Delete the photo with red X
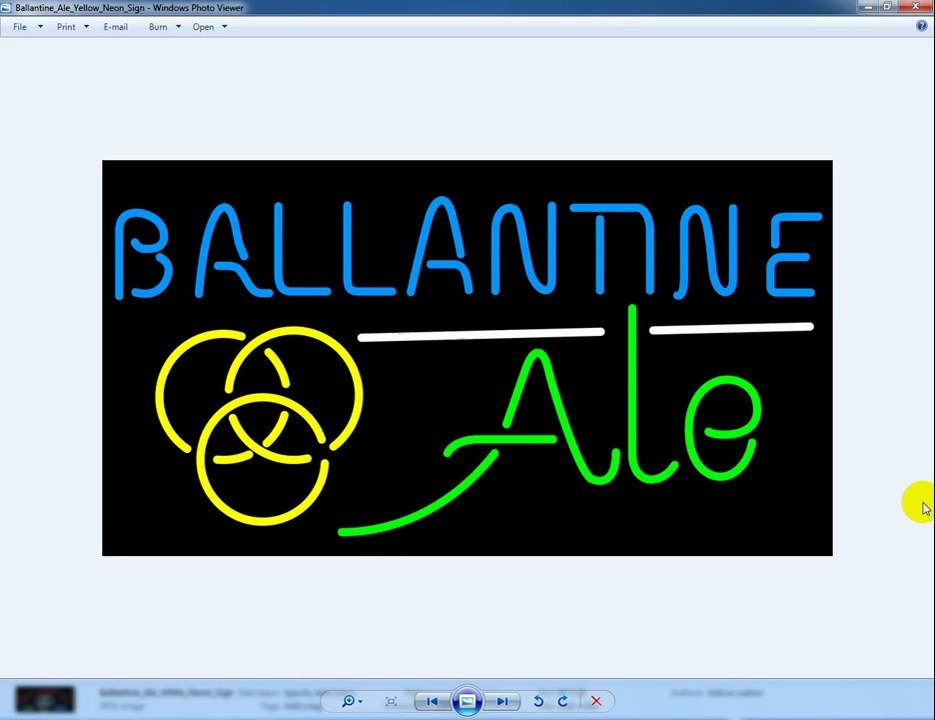The height and width of the screenshot is (720, 935). click(596, 701)
